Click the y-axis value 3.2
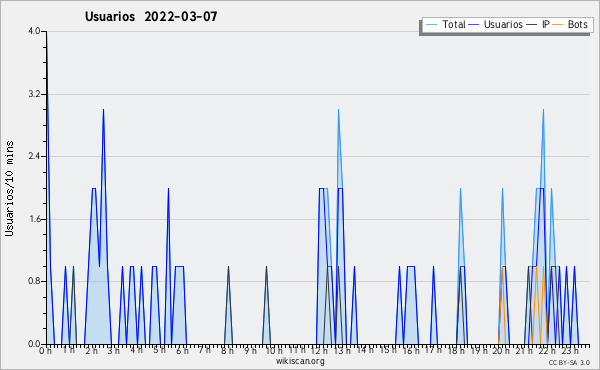Viewport: 600px width, 370px height. pyautogui.click(x=34, y=94)
